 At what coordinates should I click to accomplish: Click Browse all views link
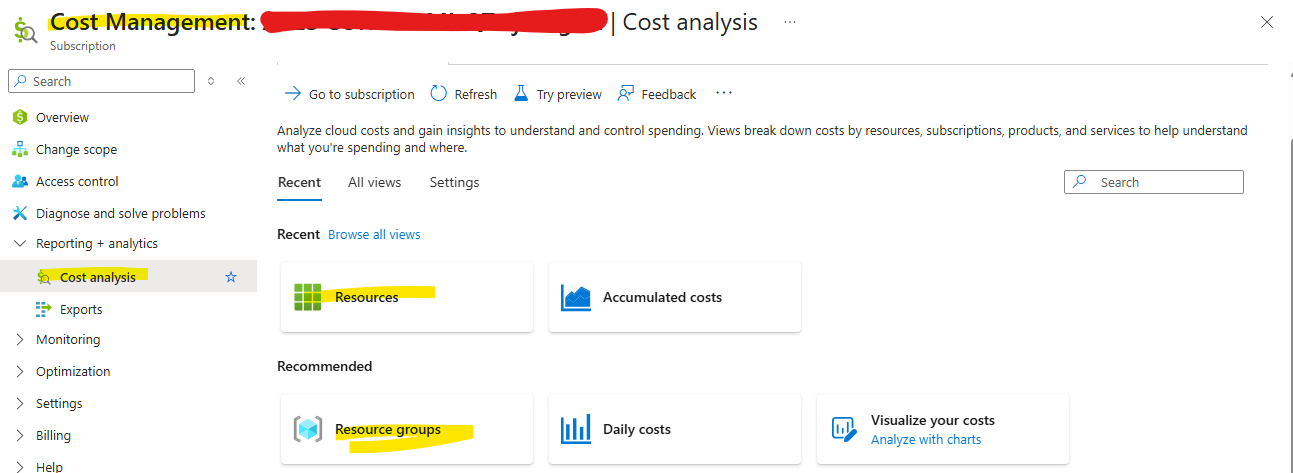pos(374,234)
